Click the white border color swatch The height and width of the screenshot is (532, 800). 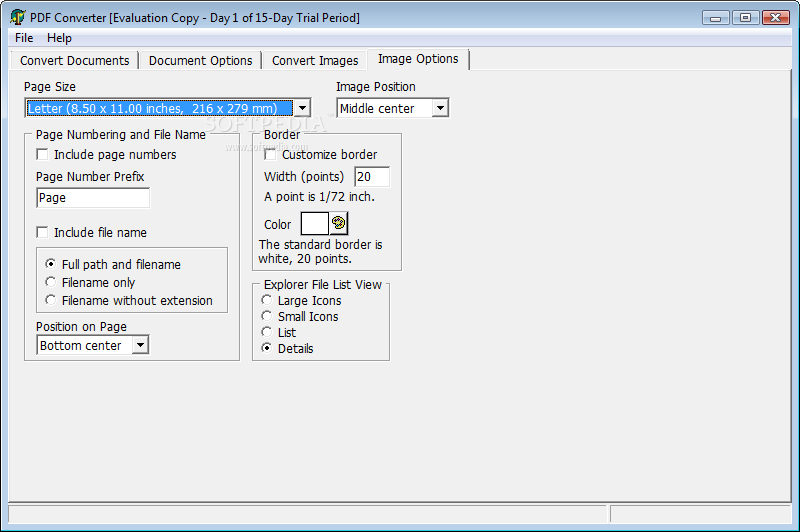coord(315,223)
